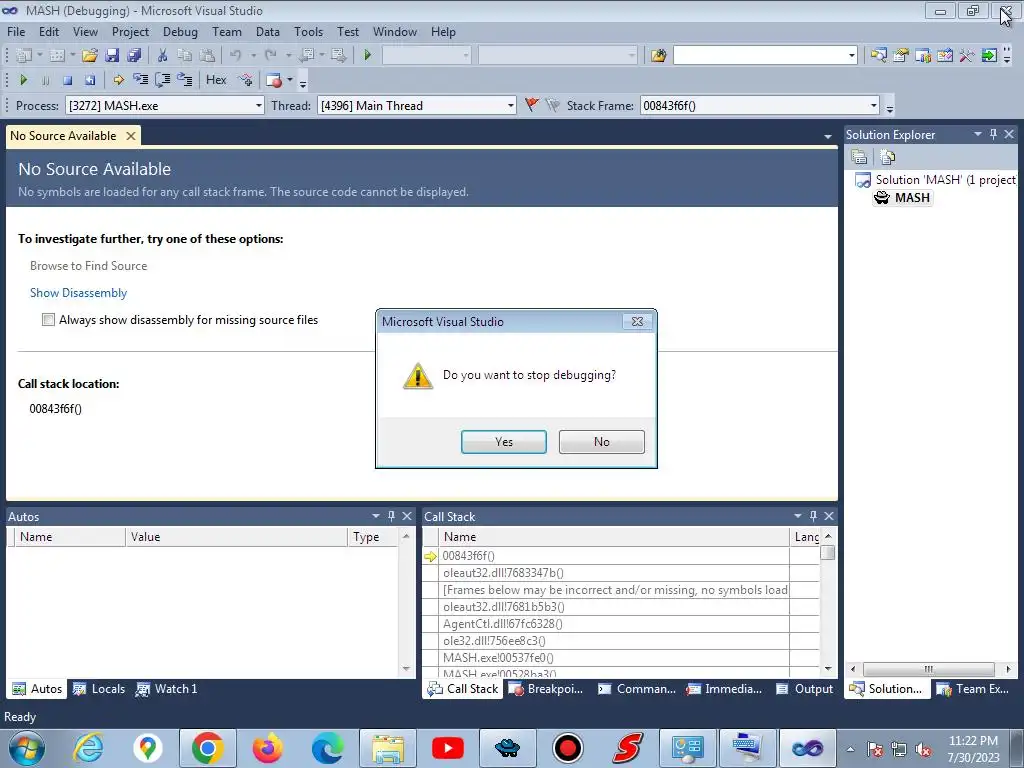Click No in stop debugging dialog
This screenshot has width=1024, height=768.
tap(601, 441)
